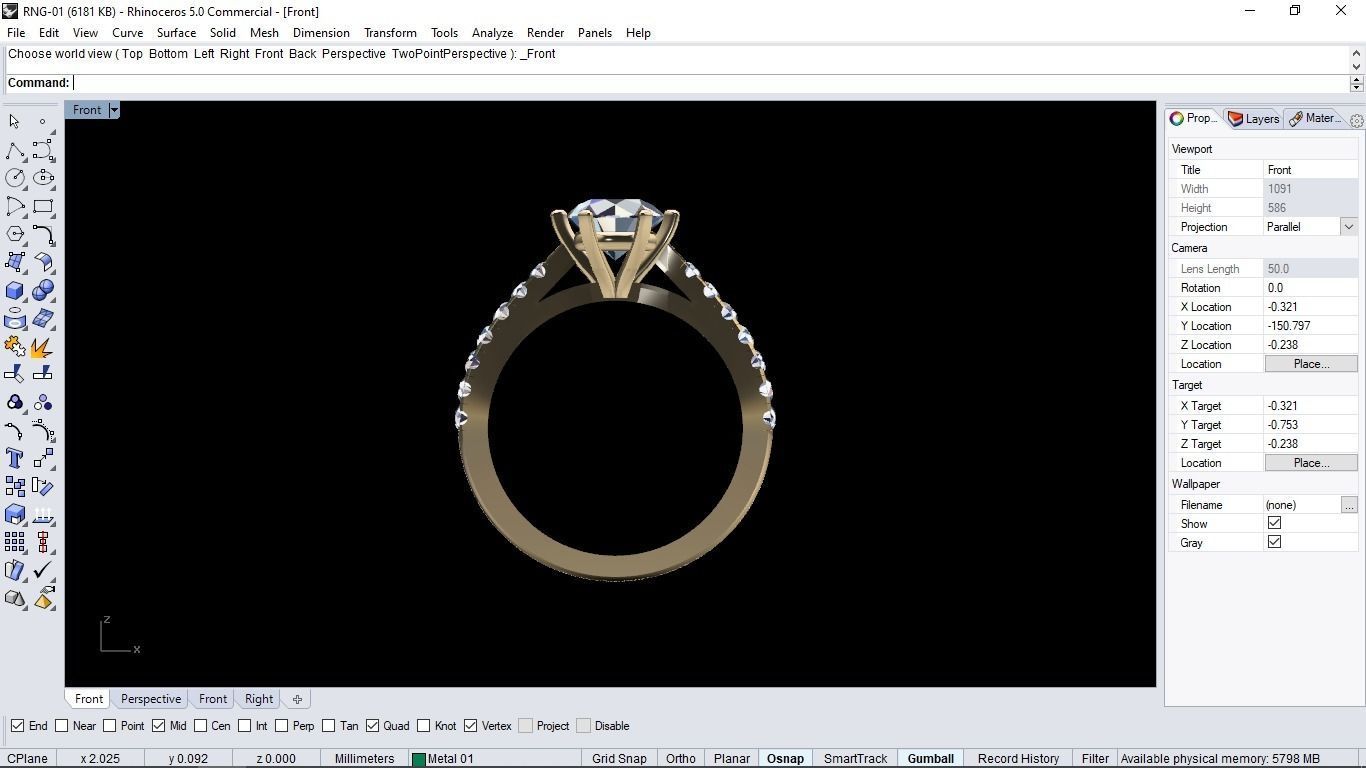Toggle the Mid object snap
Screen dimensions: 1366x768
pyautogui.click(x=158, y=726)
